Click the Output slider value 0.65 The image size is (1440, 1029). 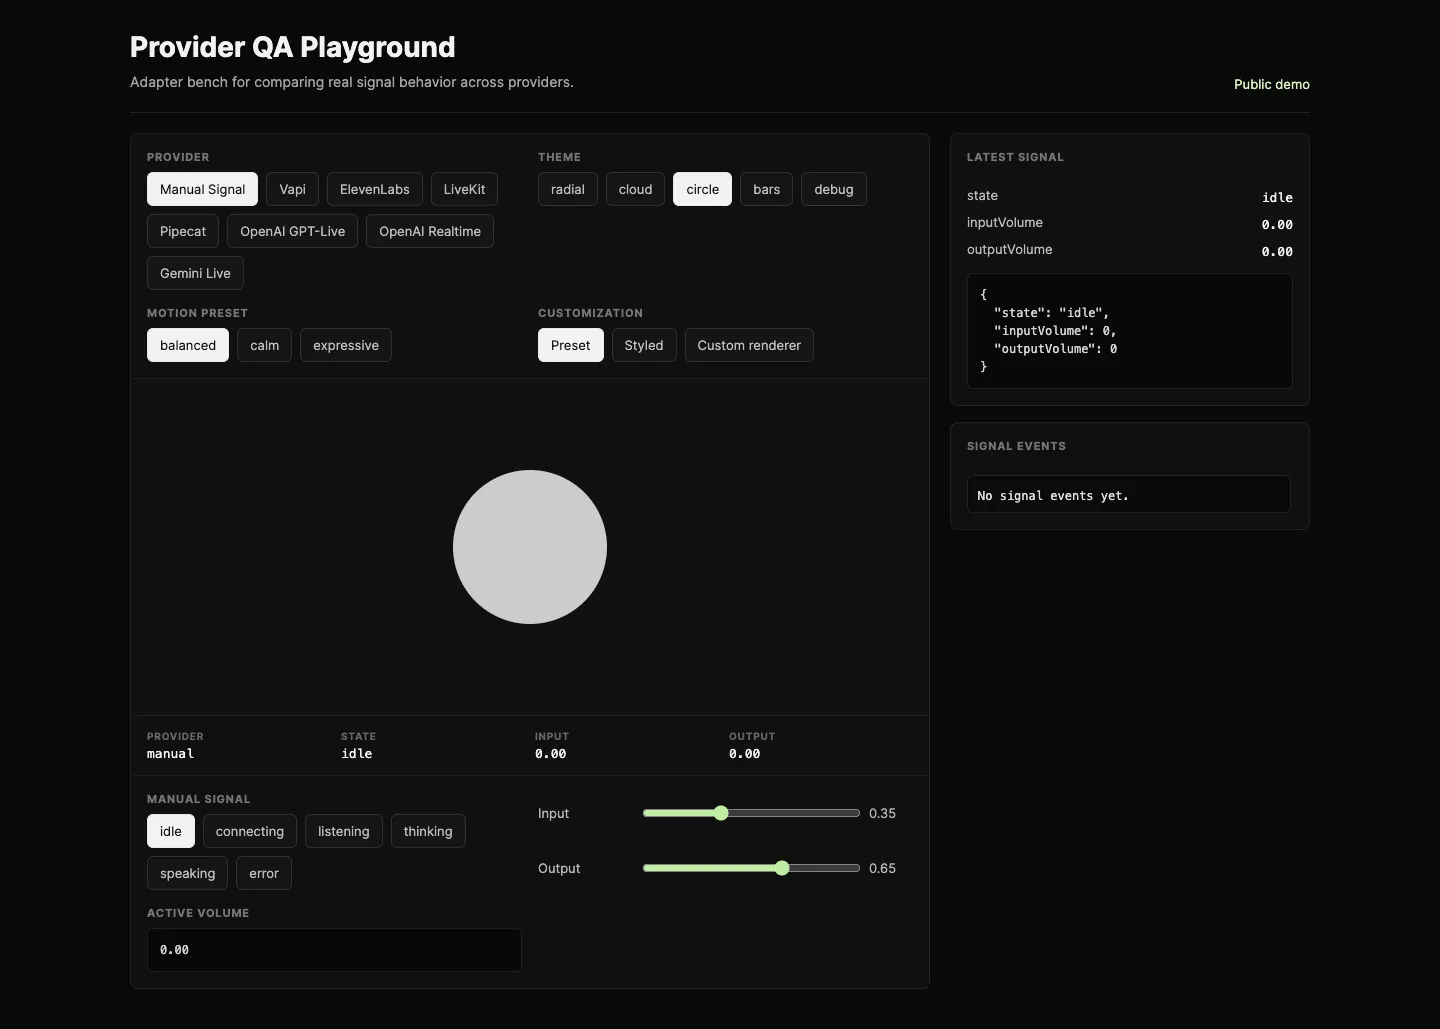click(x=882, y=868)
